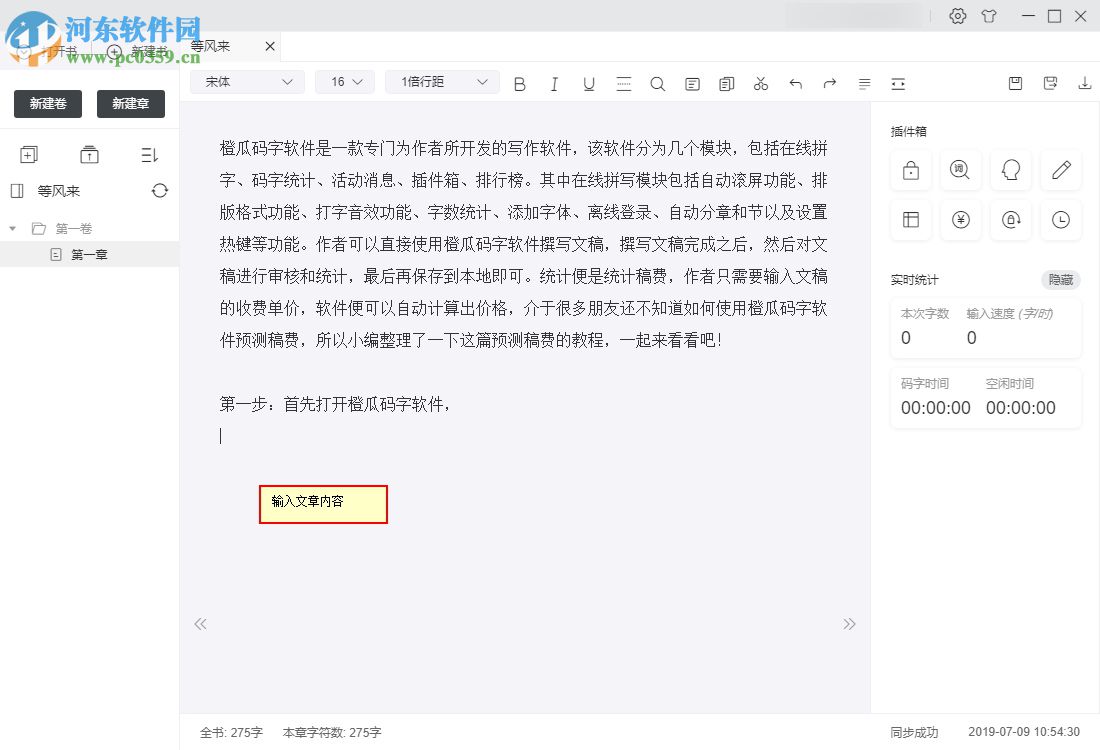
Task: Open the ¥ pricing plugin icon
Action: 960,220
